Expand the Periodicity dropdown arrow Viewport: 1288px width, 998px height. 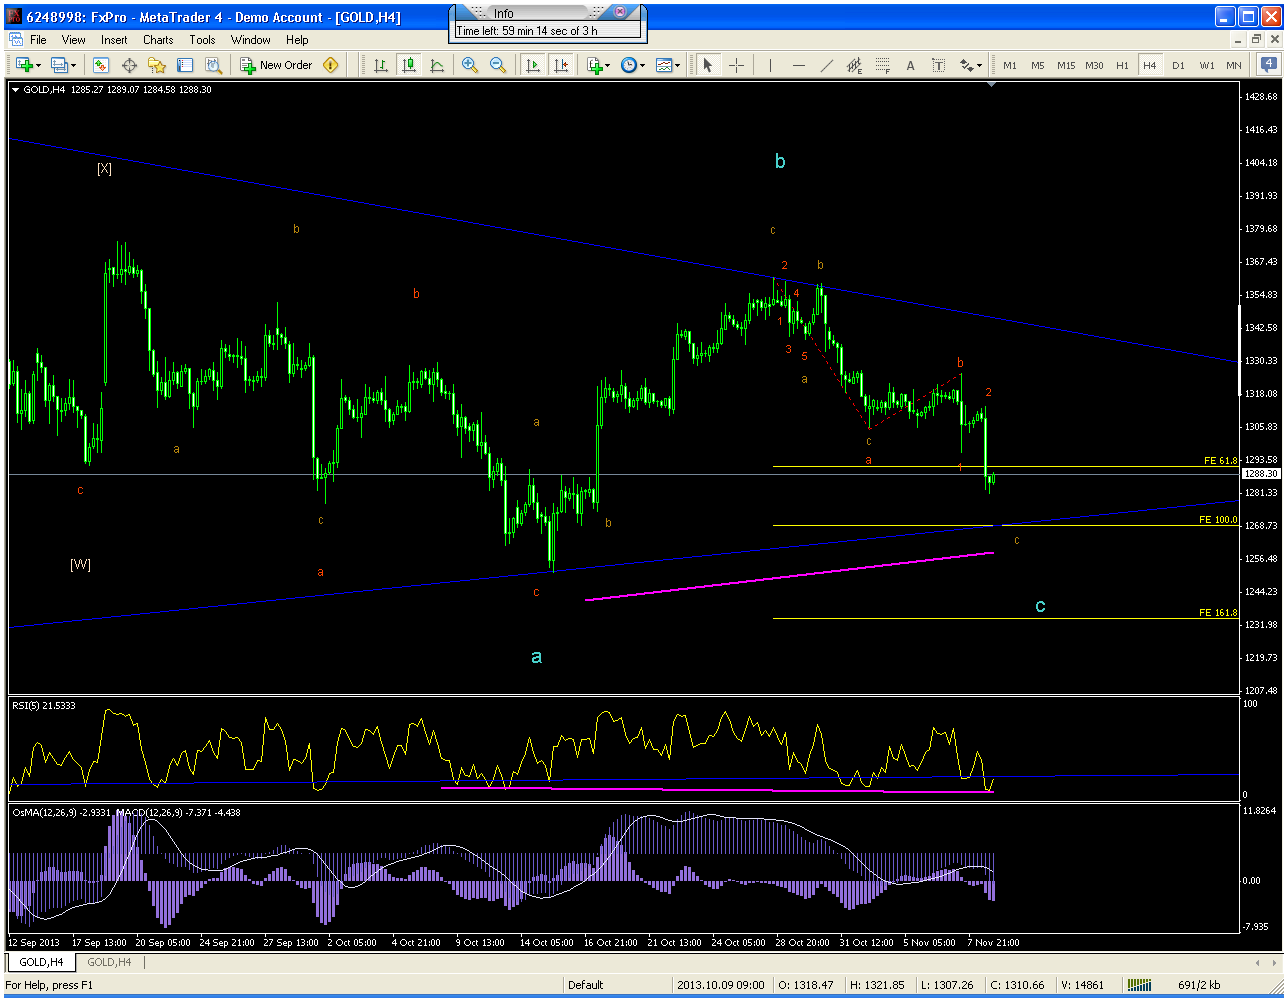642,65
